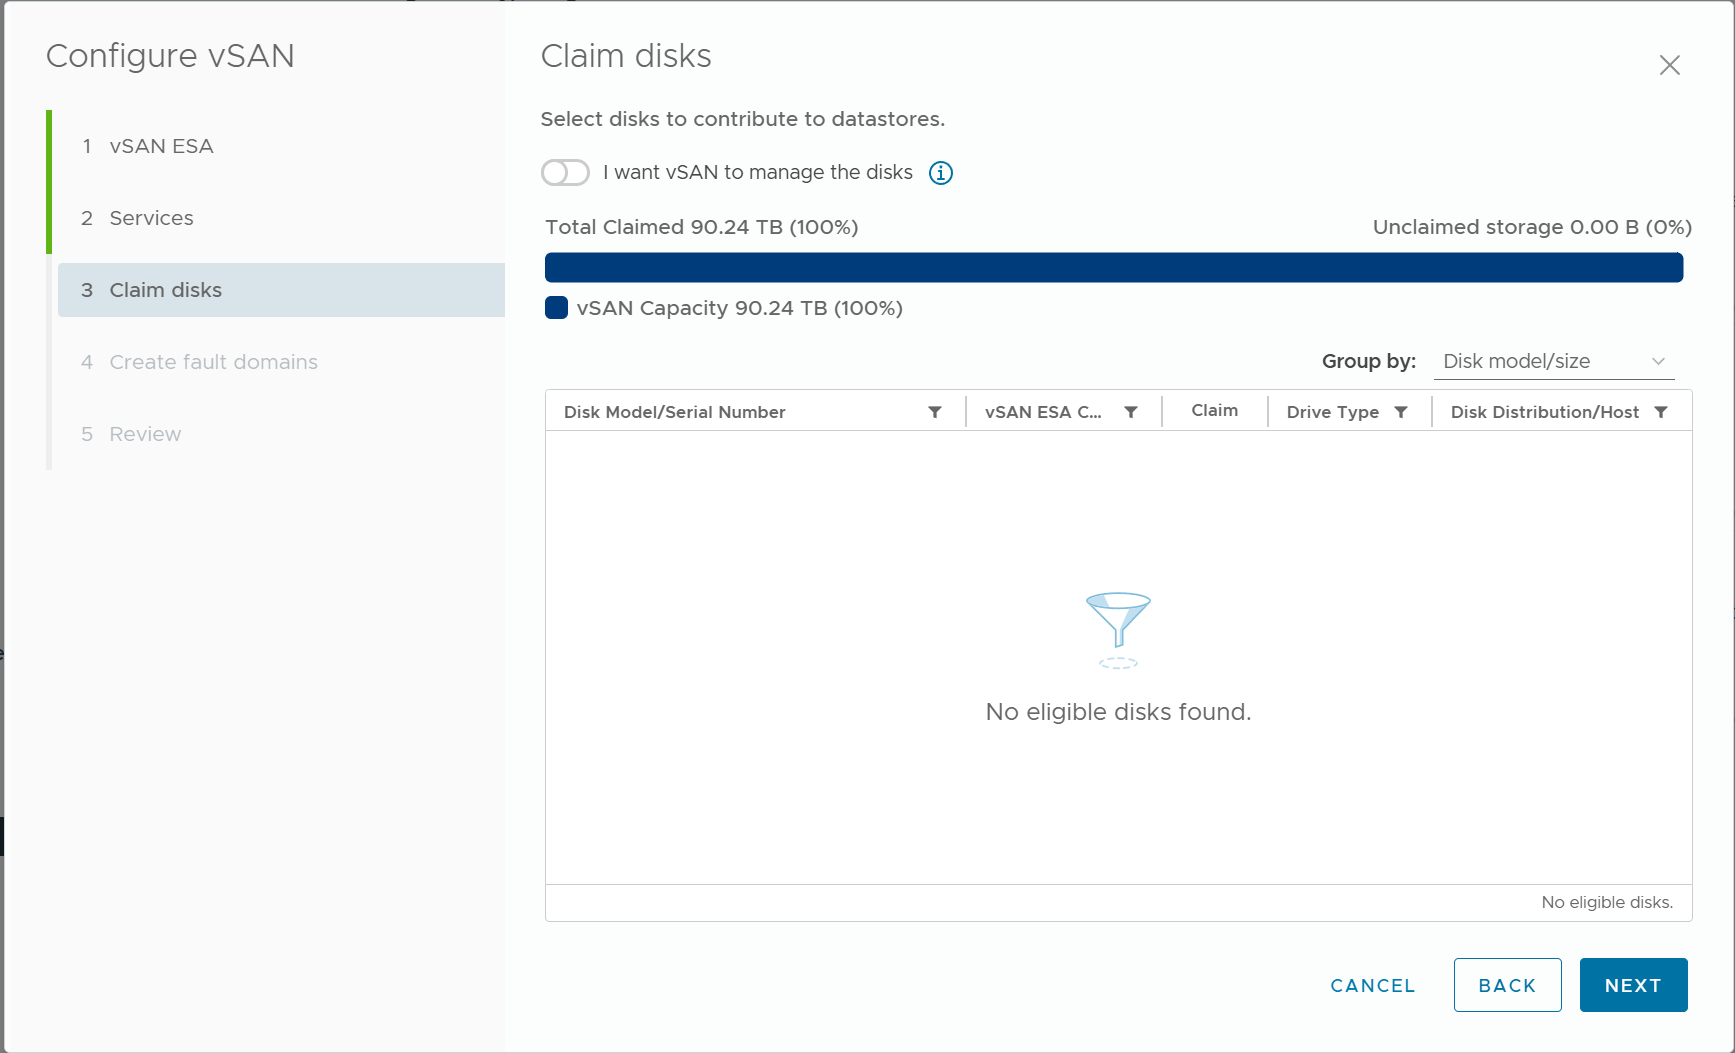This screenshot has width=1735, height=1053.
Task: Click the BACK button
Action: pyautogui.click(x=1508, y=985)
